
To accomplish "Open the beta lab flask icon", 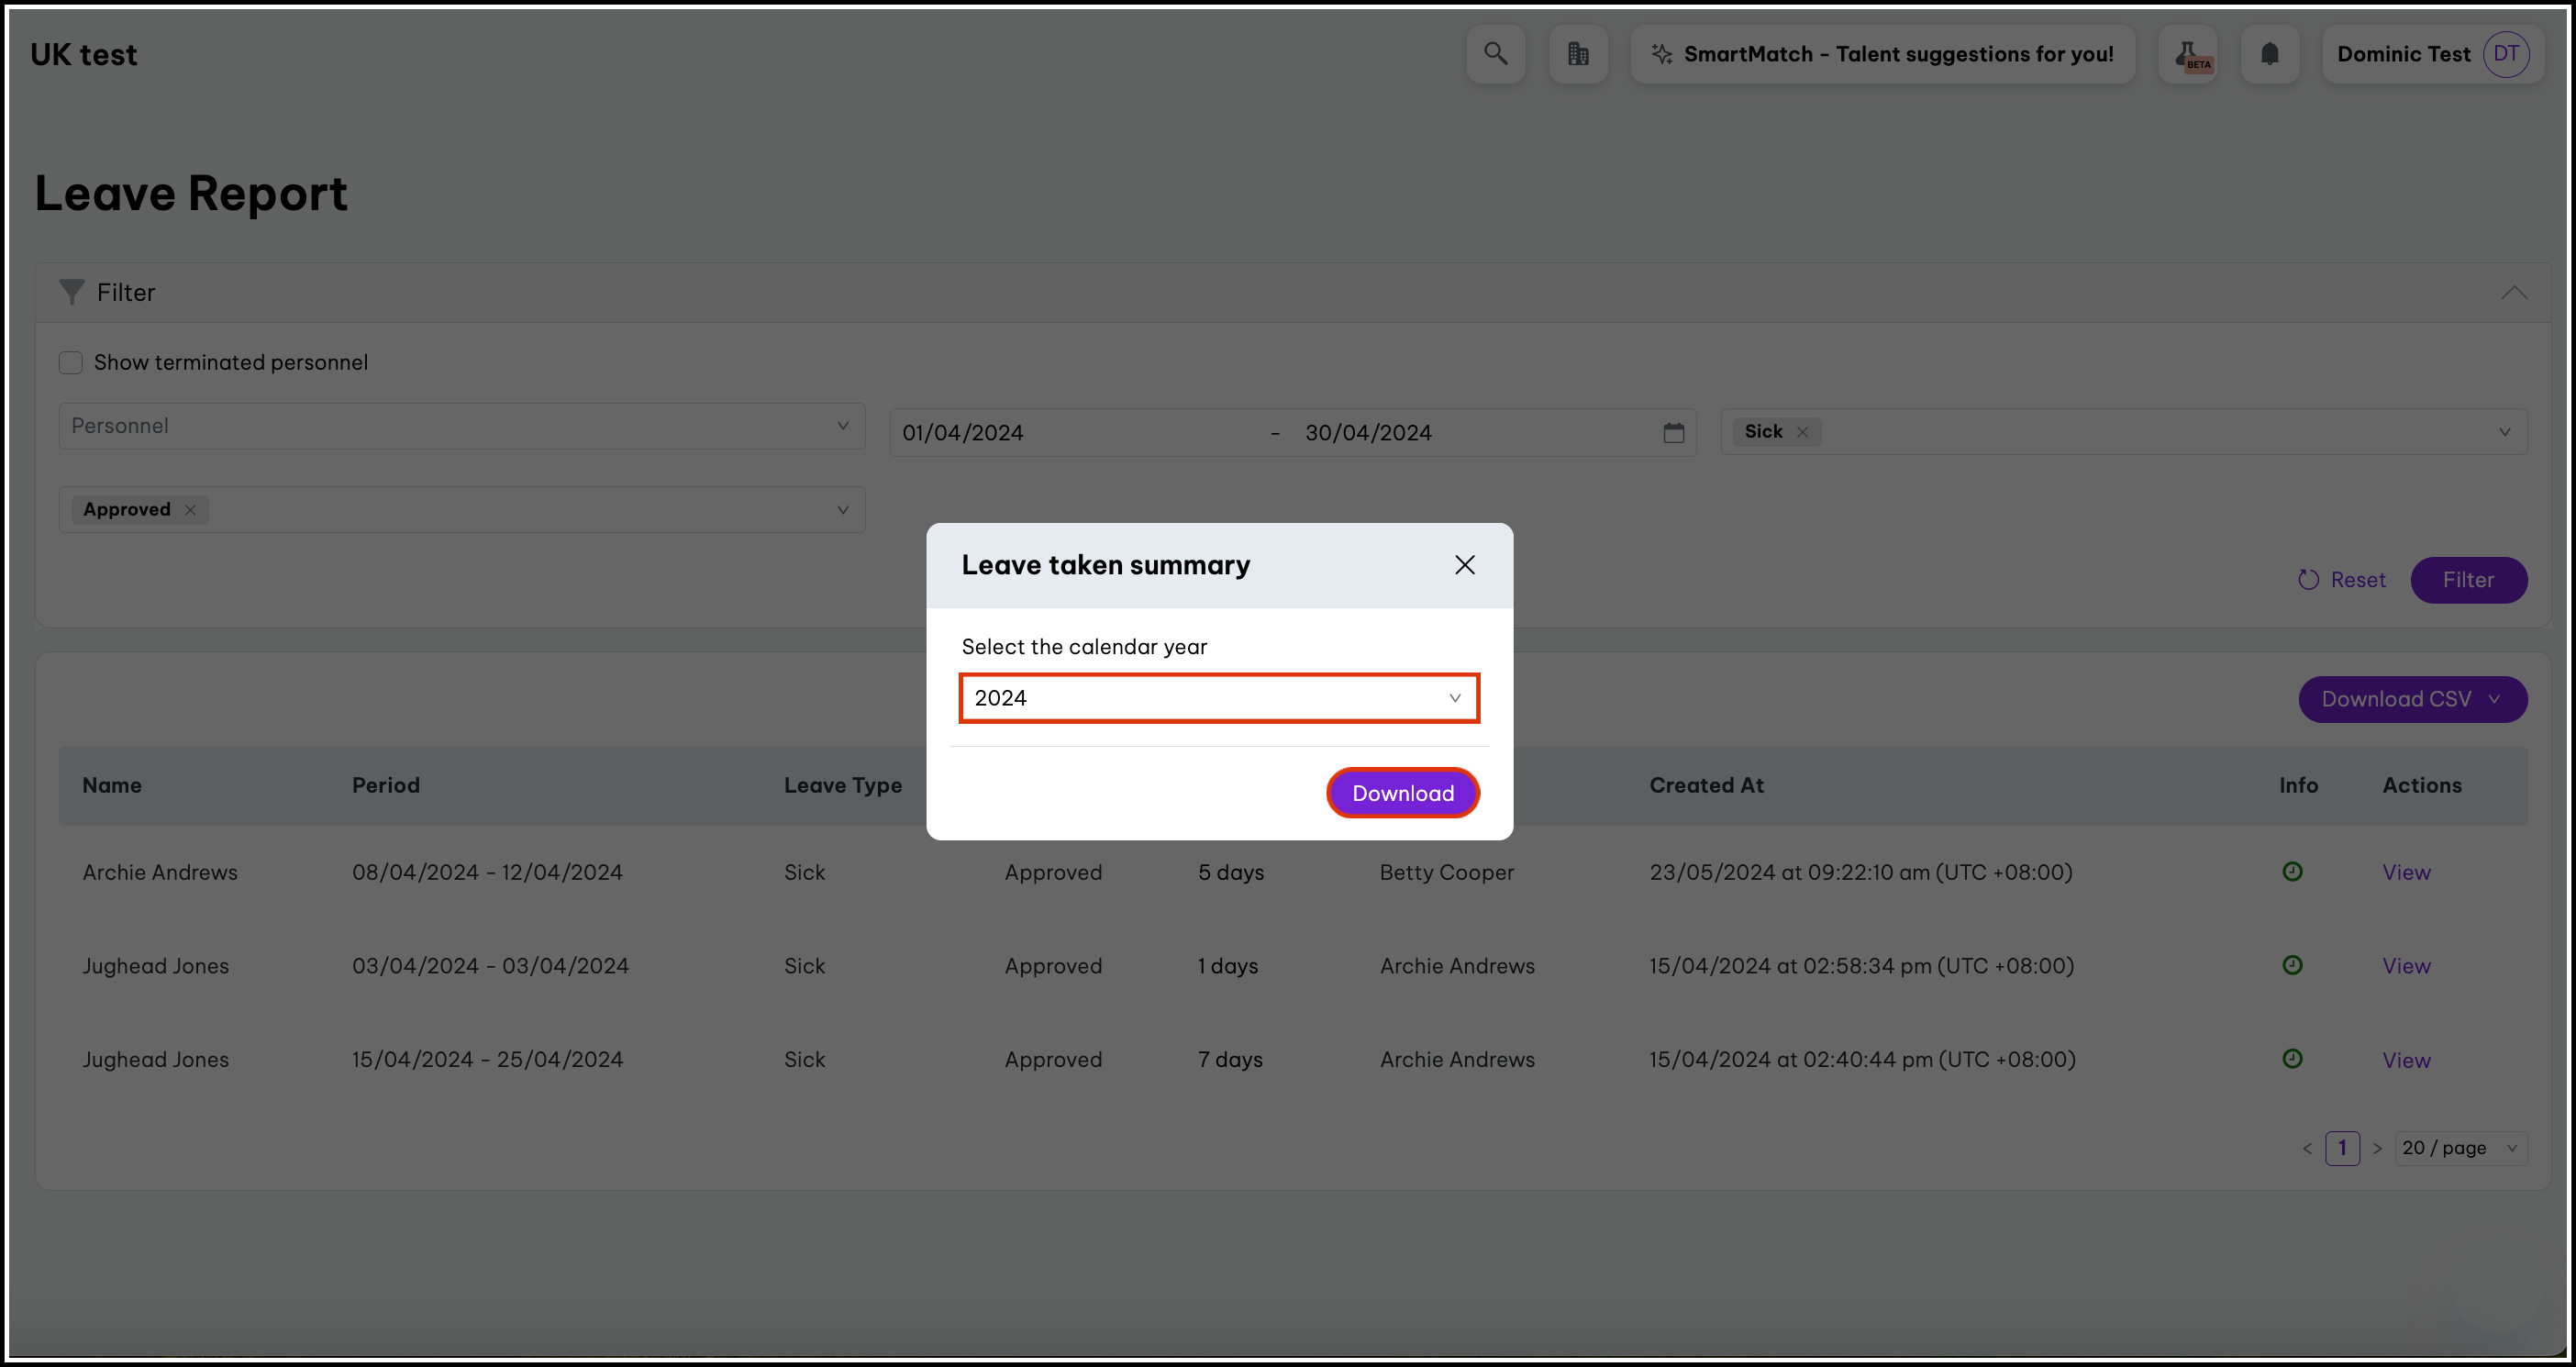I will 2188,54.
